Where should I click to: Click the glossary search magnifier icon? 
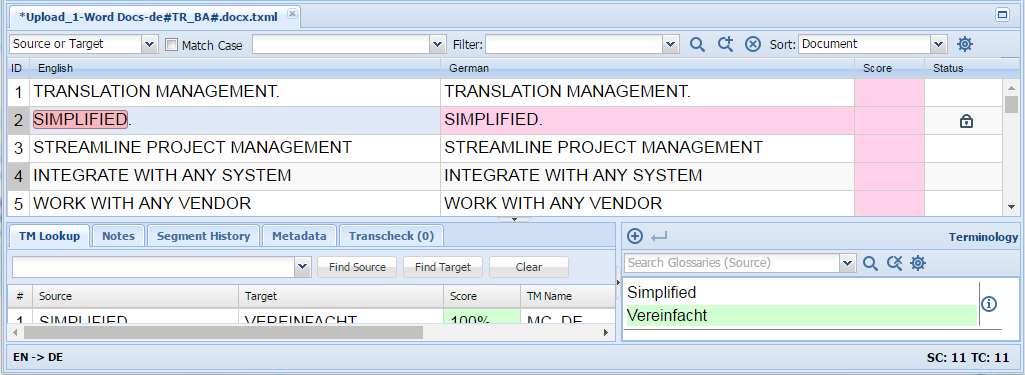pyautogui.click(x=870, y=263)
